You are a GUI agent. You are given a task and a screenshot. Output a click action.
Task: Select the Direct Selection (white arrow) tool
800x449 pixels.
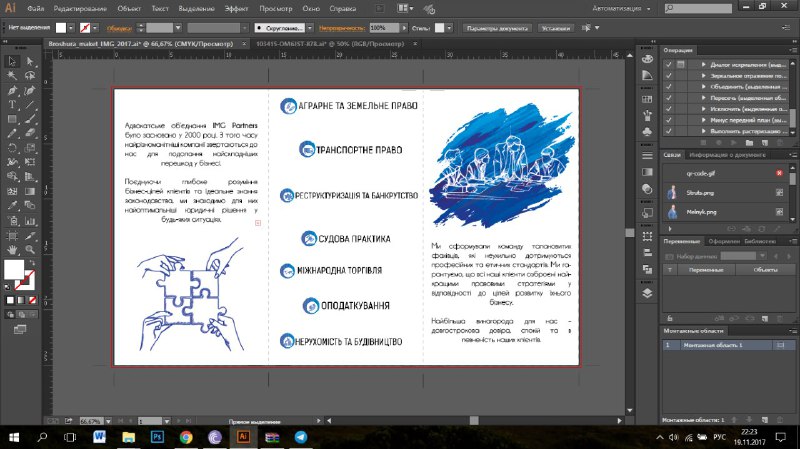(30, 61)
